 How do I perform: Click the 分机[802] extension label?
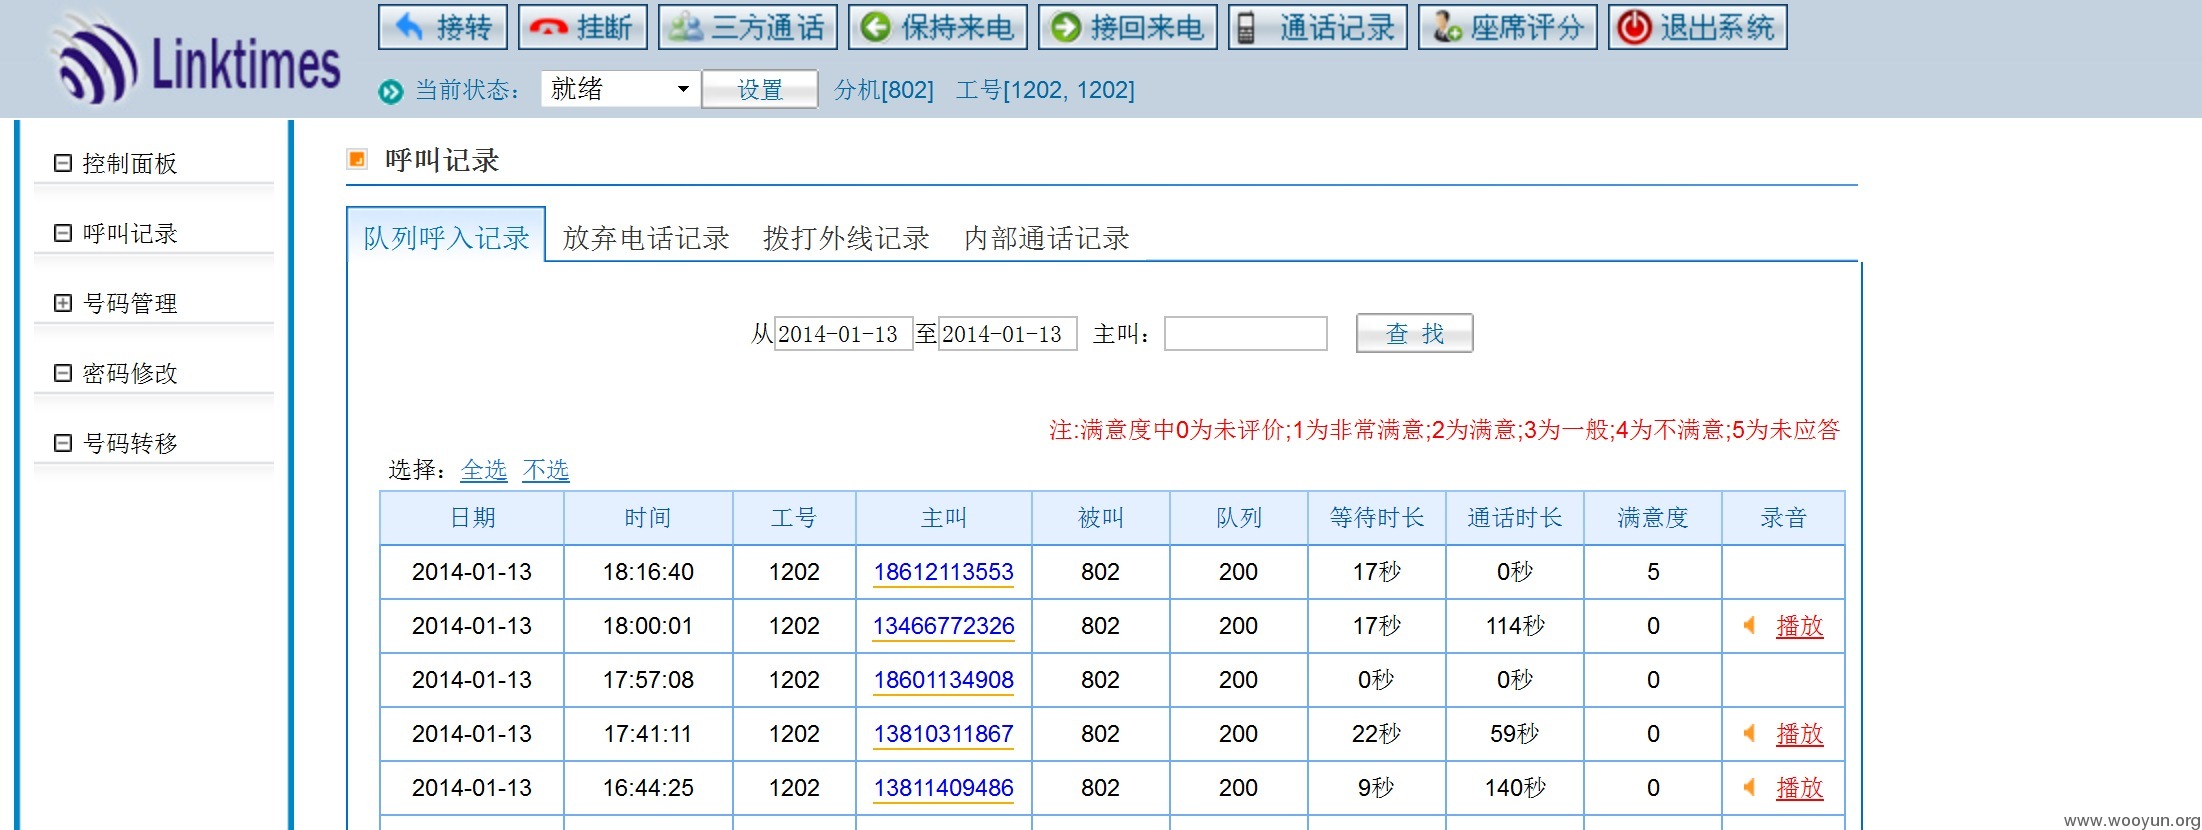coord(884,90)
